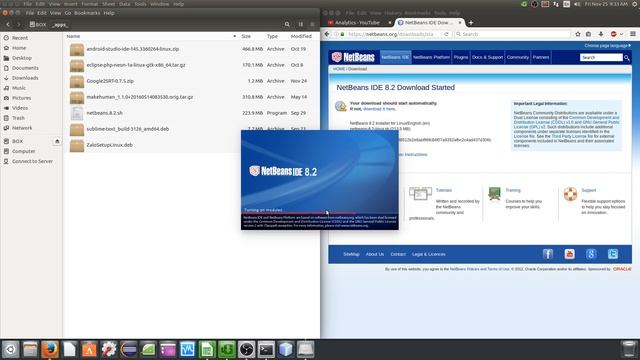The height and width of the screenshot is (360, 640).
Task: Click the netbeans-8.2.sh file icon
Action: 77,113
